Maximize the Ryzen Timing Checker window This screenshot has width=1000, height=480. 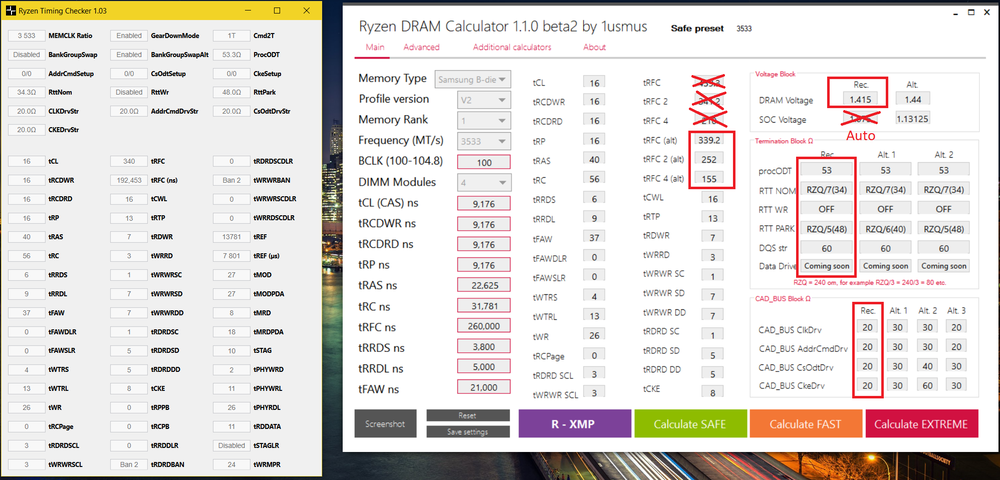[277, 10]
